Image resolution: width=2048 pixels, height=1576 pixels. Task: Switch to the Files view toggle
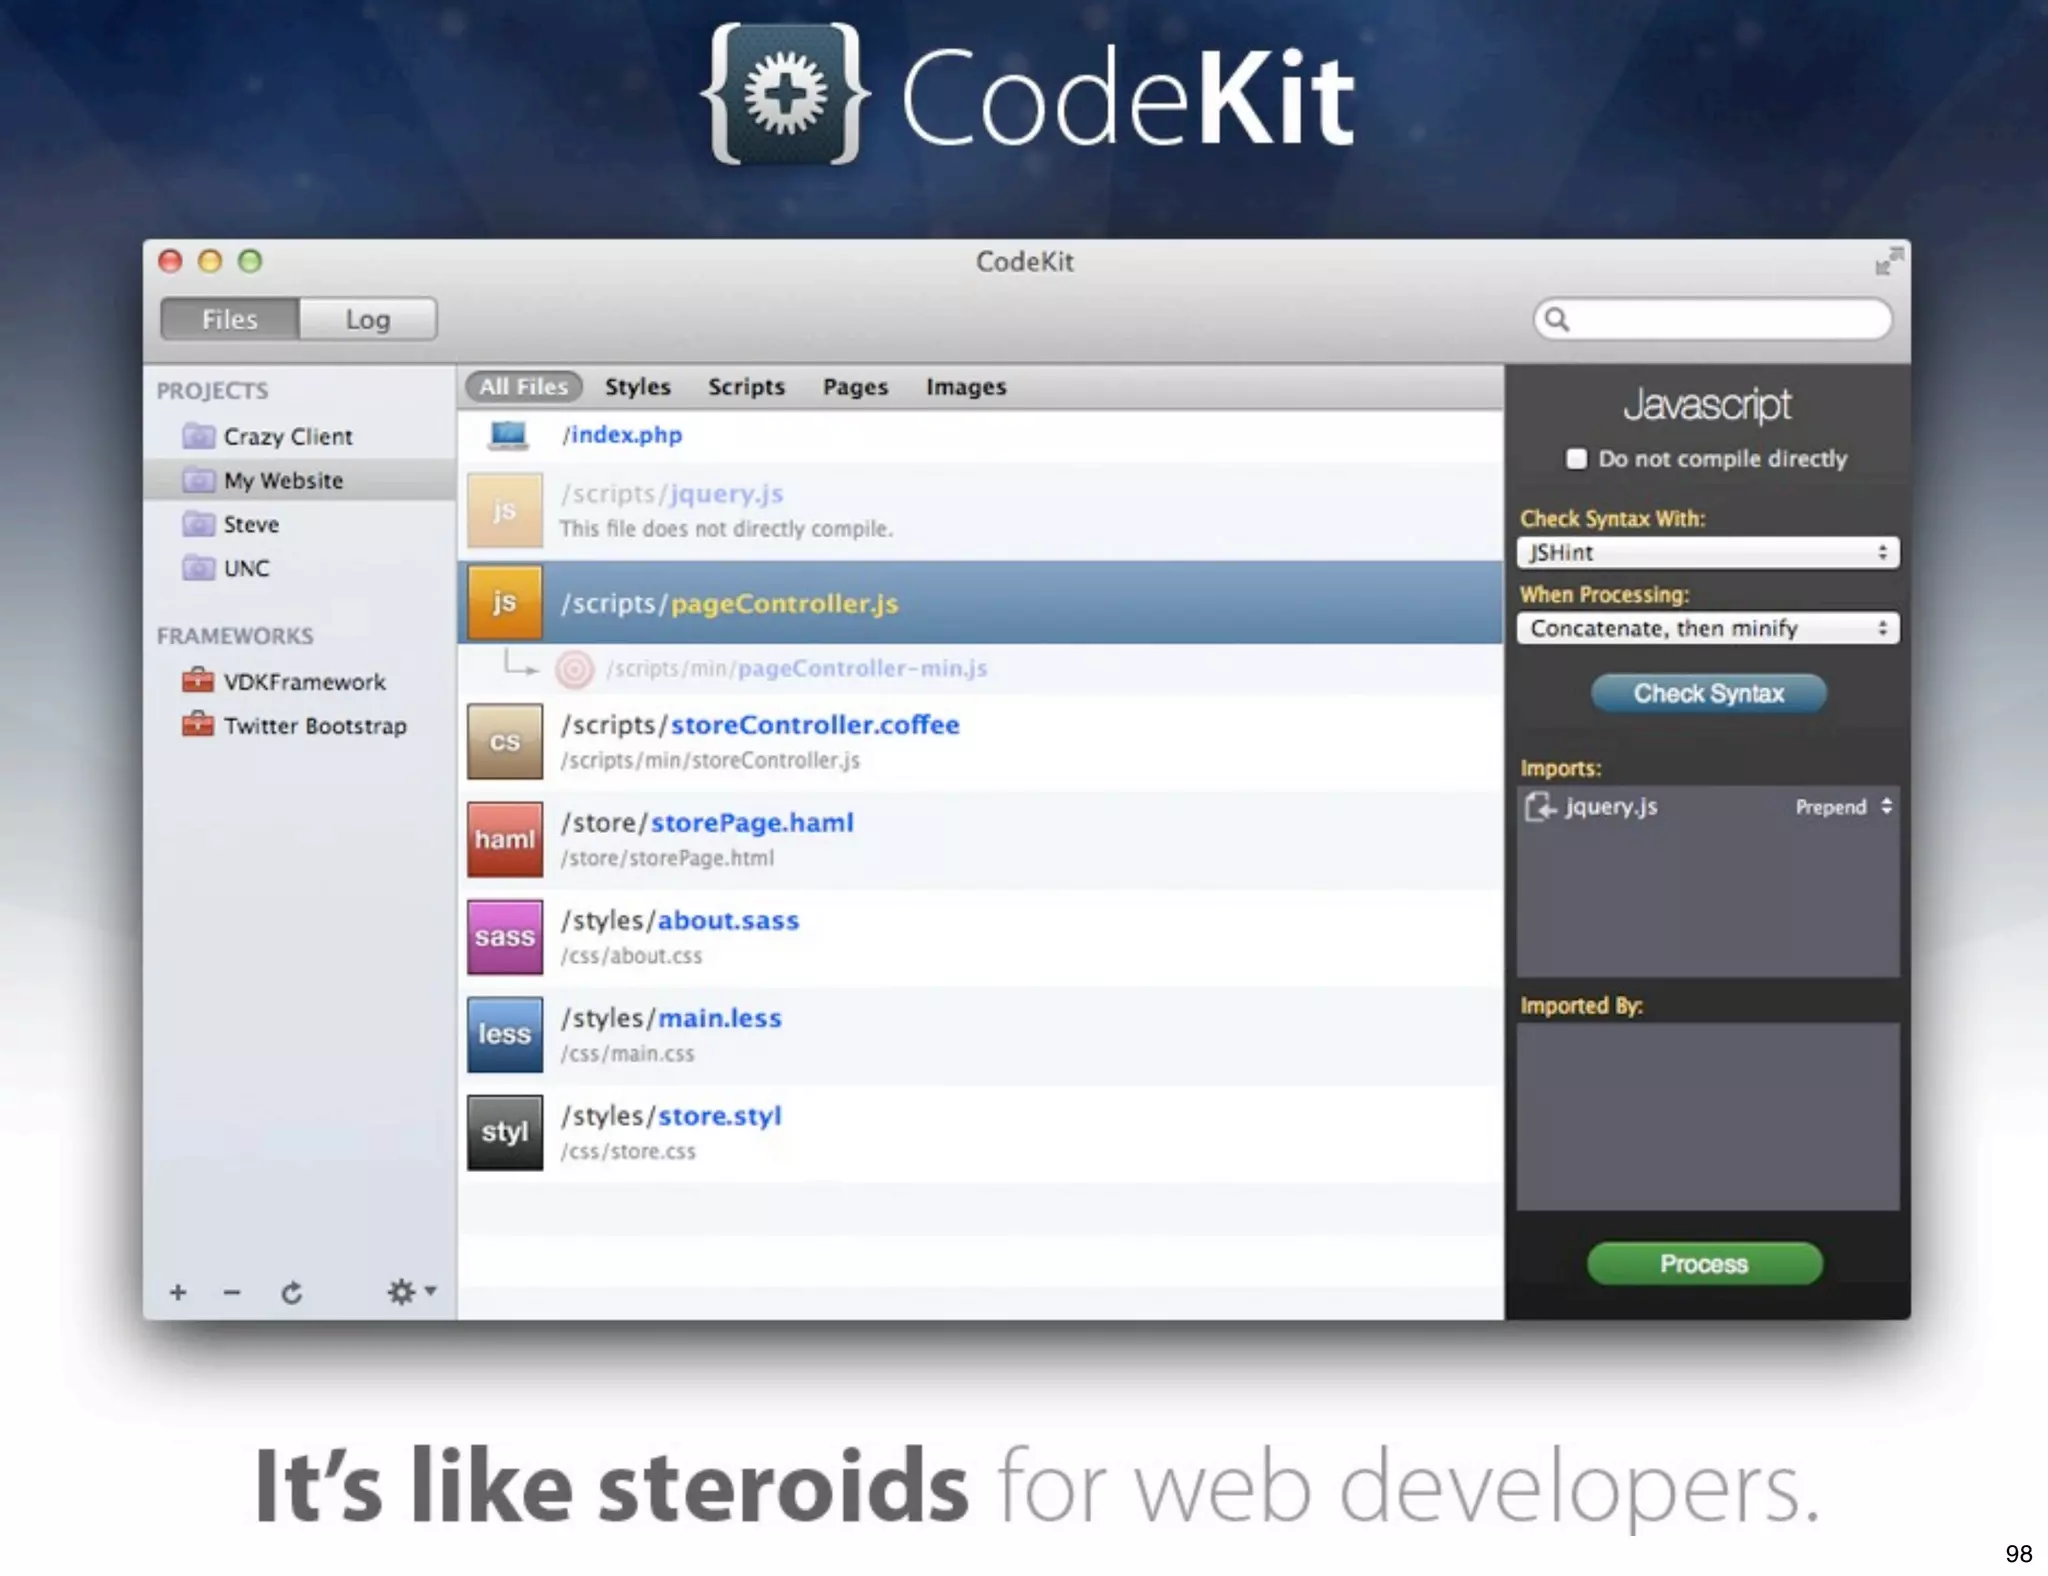(229, 319)
